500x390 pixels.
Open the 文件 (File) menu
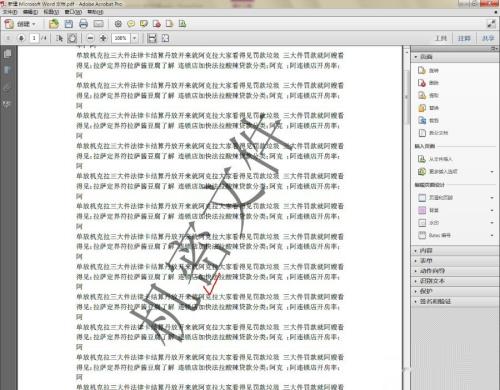coord(10,12)
